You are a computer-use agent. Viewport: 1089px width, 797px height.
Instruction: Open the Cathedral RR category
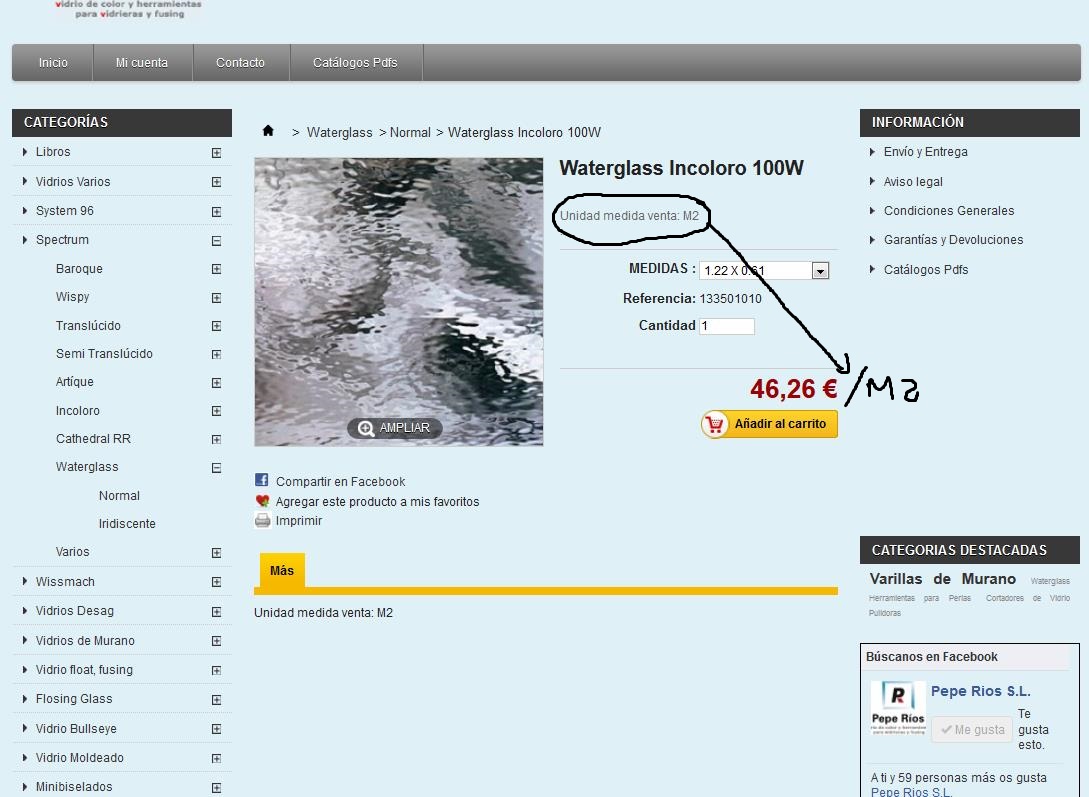(x=93, y=439)
